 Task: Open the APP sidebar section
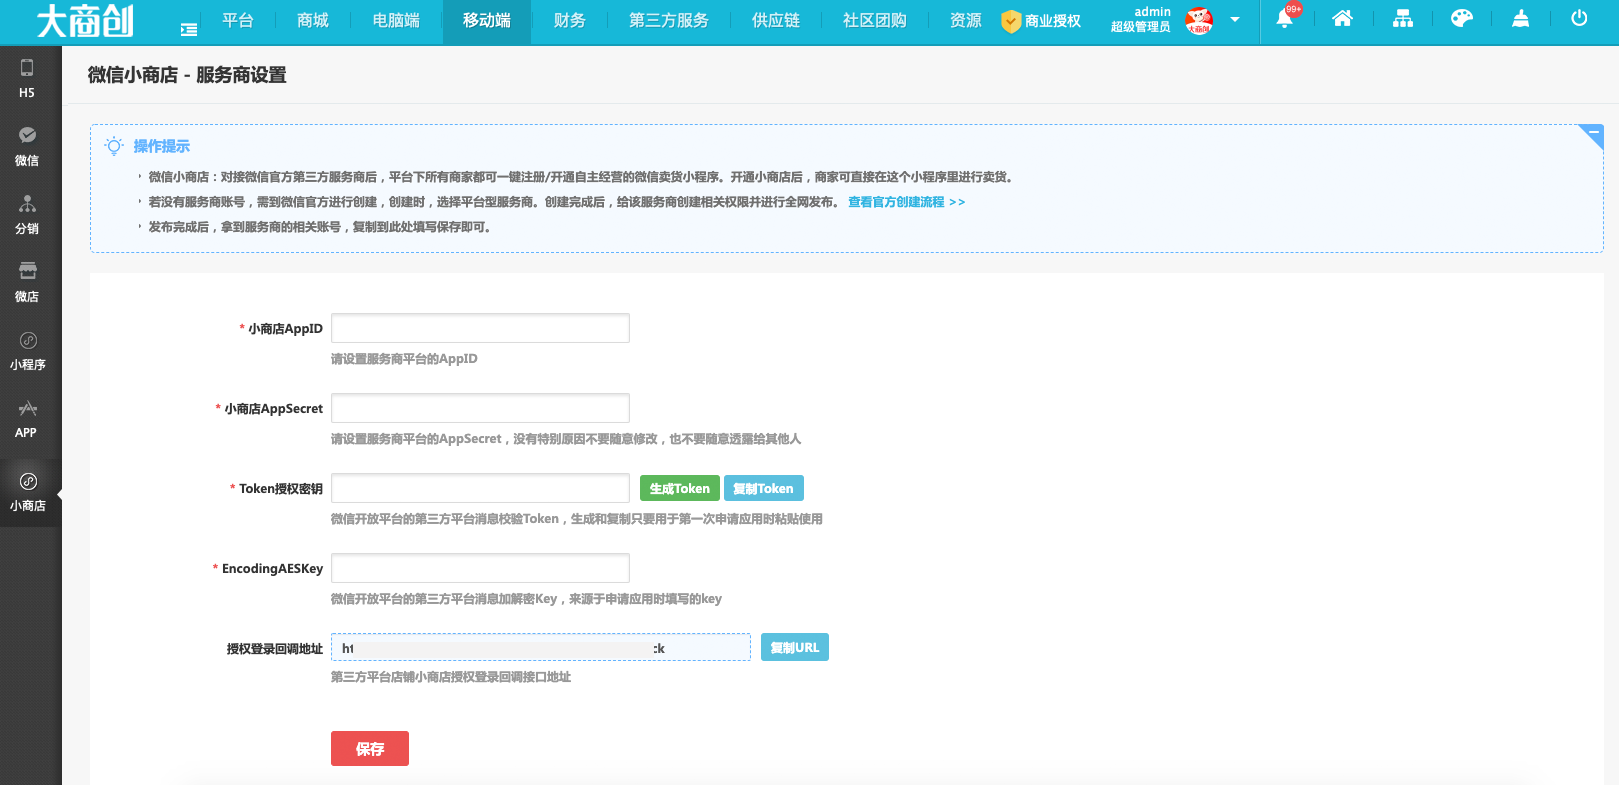[x=27, y=419]
